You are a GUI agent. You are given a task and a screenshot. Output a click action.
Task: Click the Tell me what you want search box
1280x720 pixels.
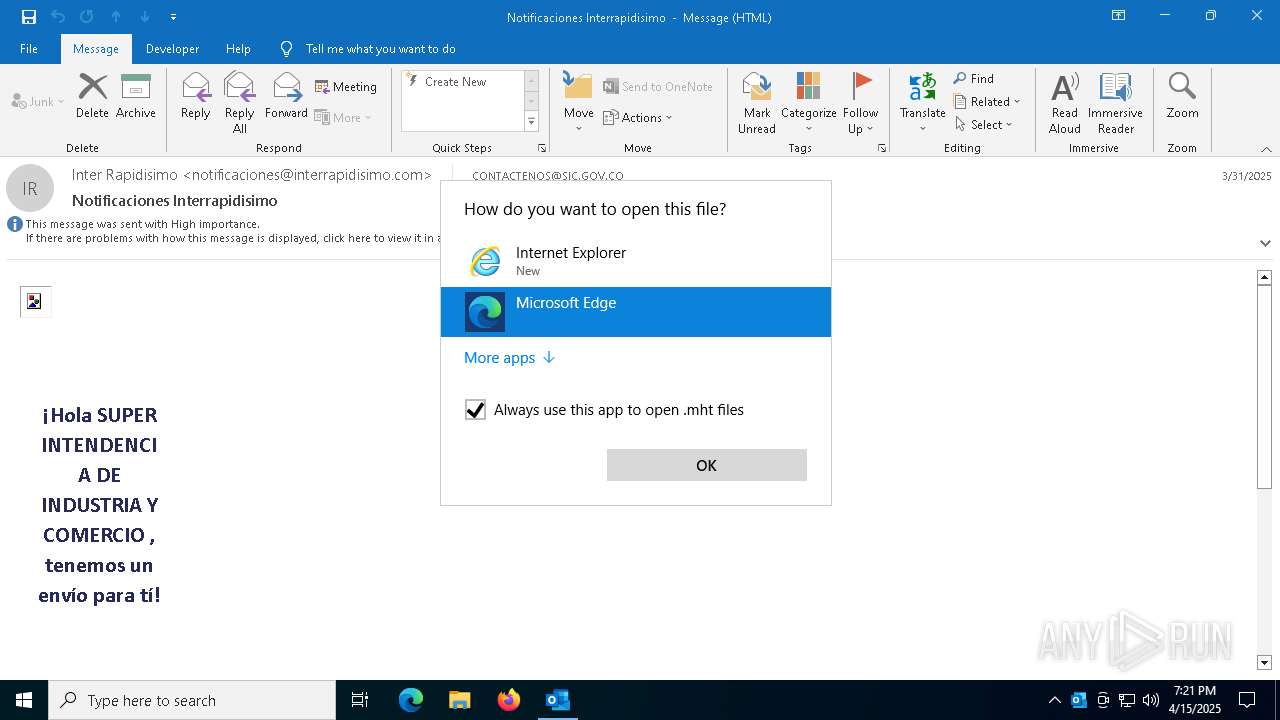[380, 49]
